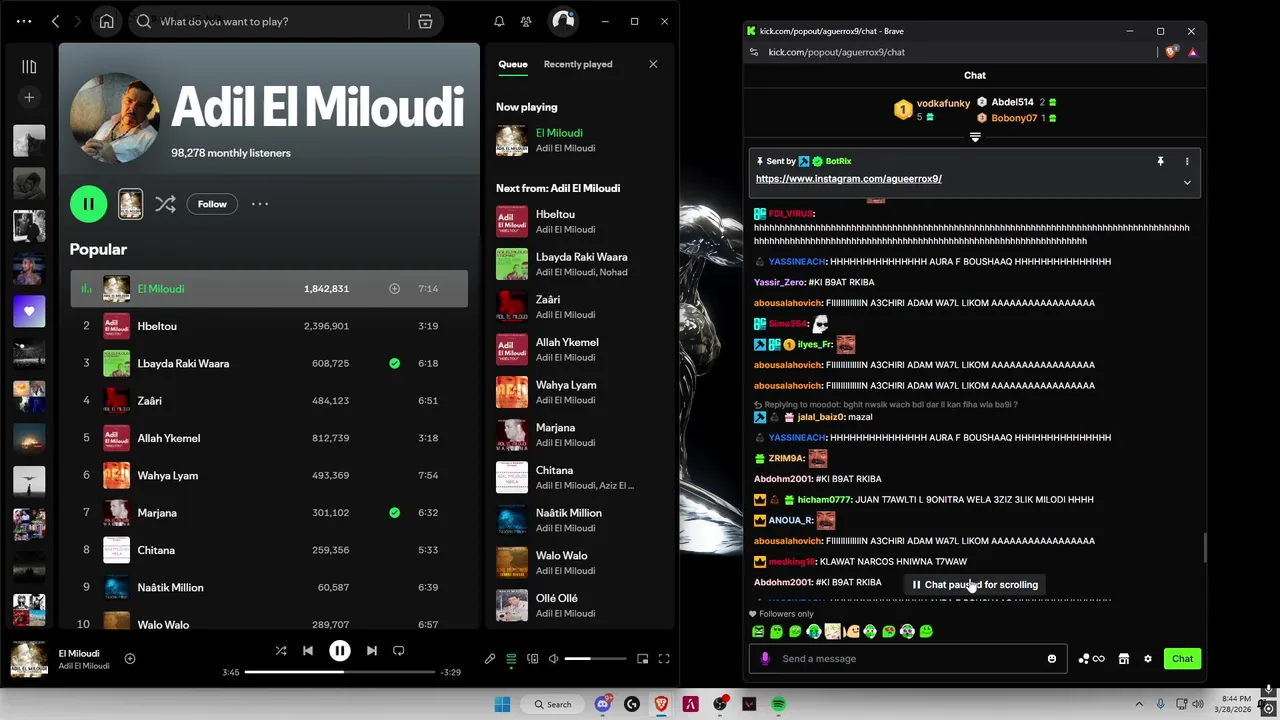
Task: Go back with Spotify's left arrow
Action: click(x=55, y=21)
